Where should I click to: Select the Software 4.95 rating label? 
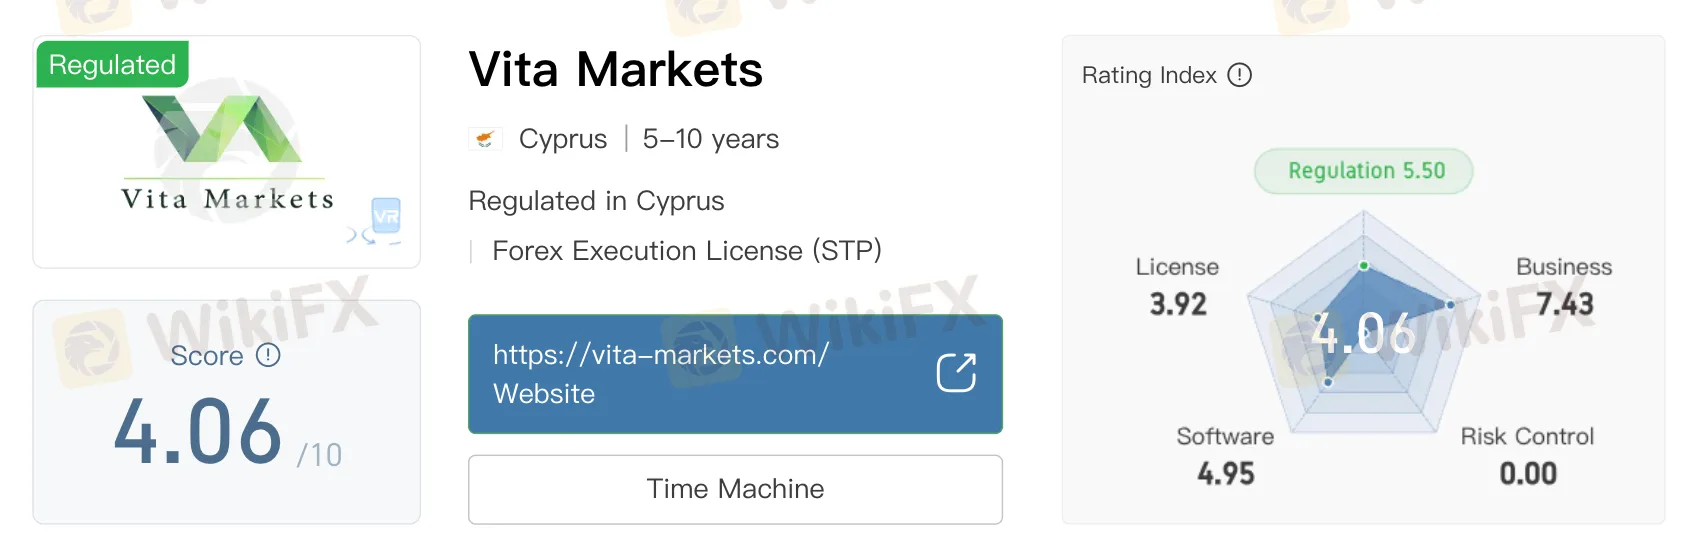tap(1225, 455)
